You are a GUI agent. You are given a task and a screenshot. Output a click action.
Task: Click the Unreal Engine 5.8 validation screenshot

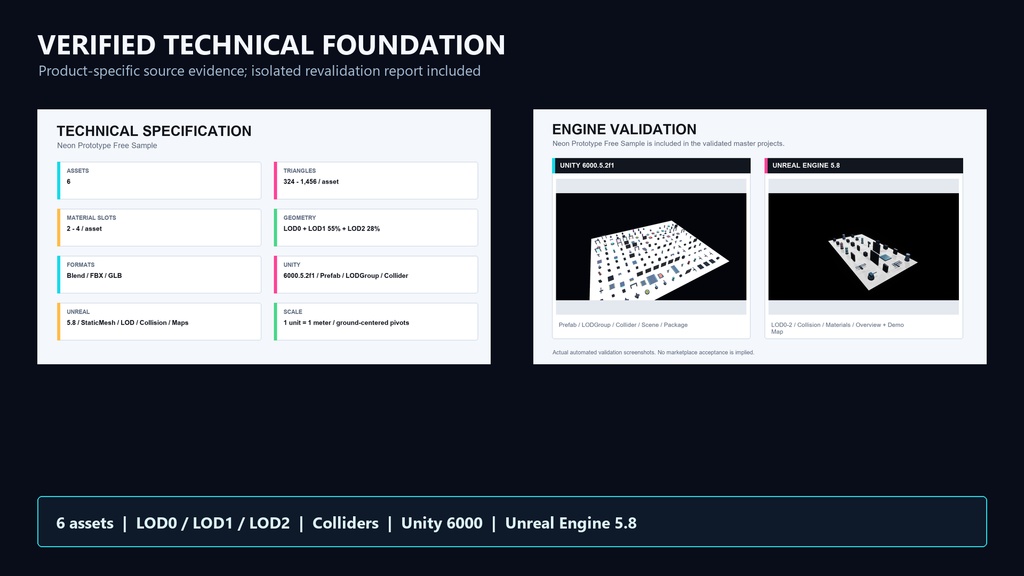(863, 246)
